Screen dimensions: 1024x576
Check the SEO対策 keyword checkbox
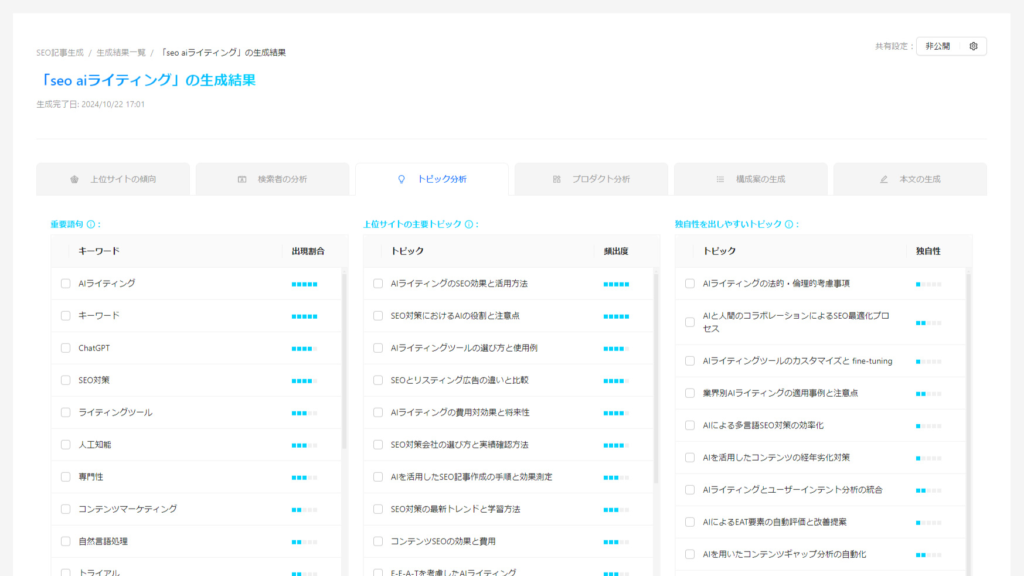pos(65,380)
